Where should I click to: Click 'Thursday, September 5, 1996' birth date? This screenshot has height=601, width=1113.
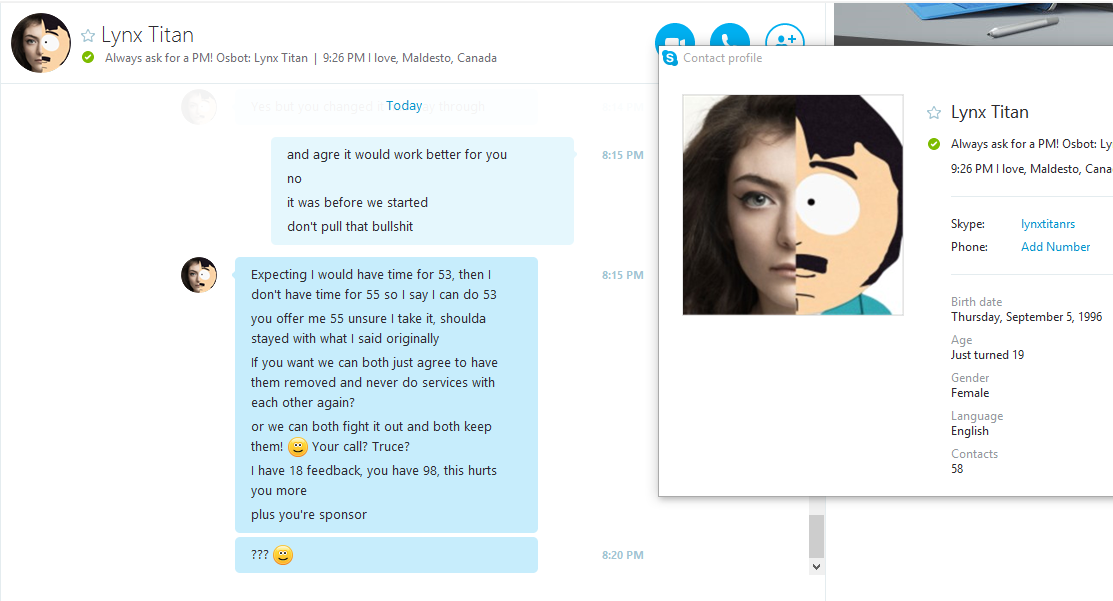tap(1026, 317)
